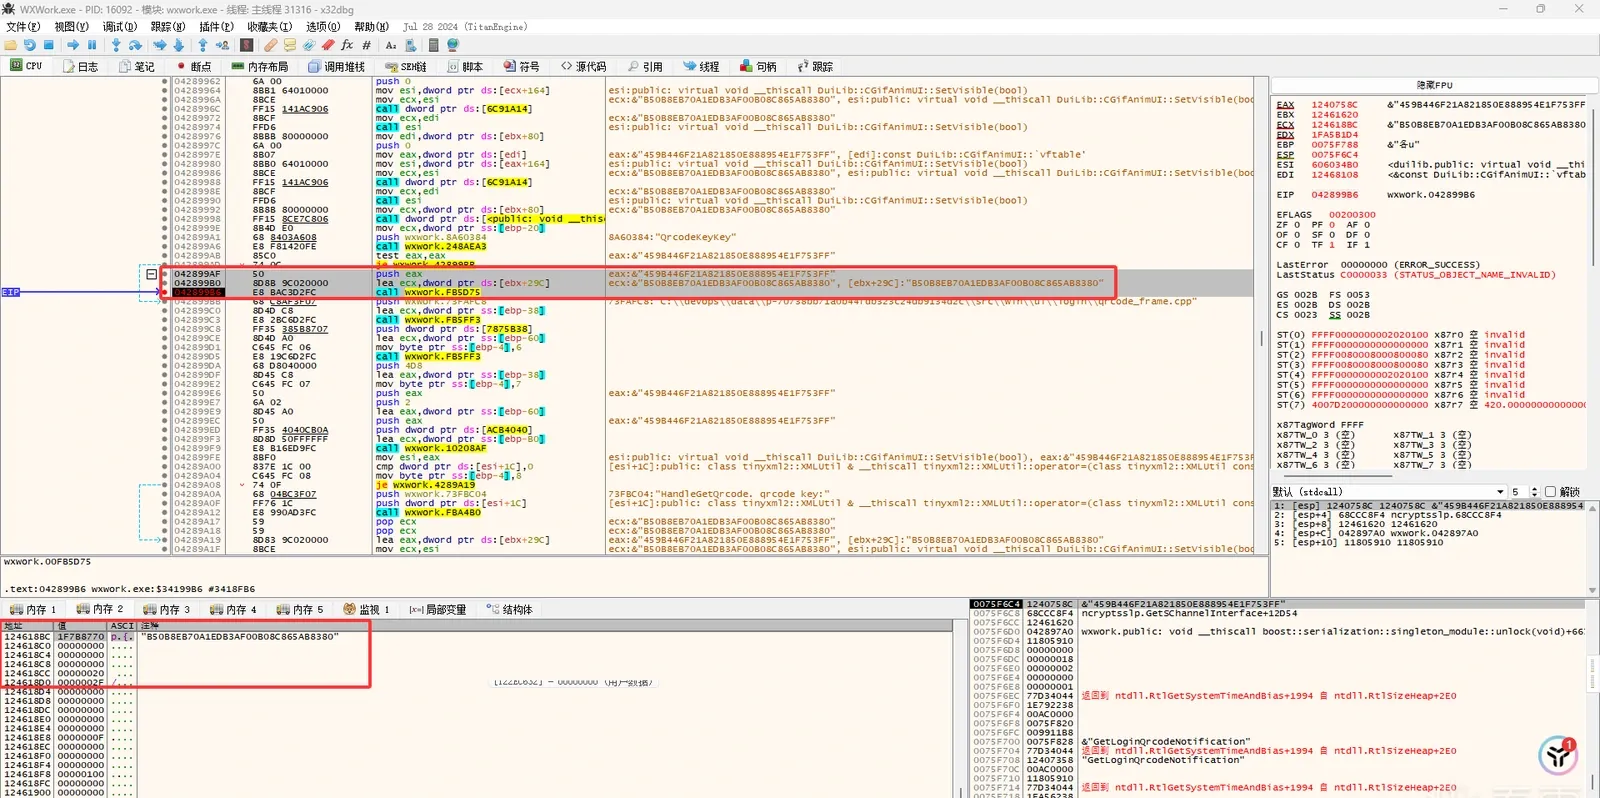Click the Scylla plugin toolbar icon
Screen dimensions: 1600x798
247,45
